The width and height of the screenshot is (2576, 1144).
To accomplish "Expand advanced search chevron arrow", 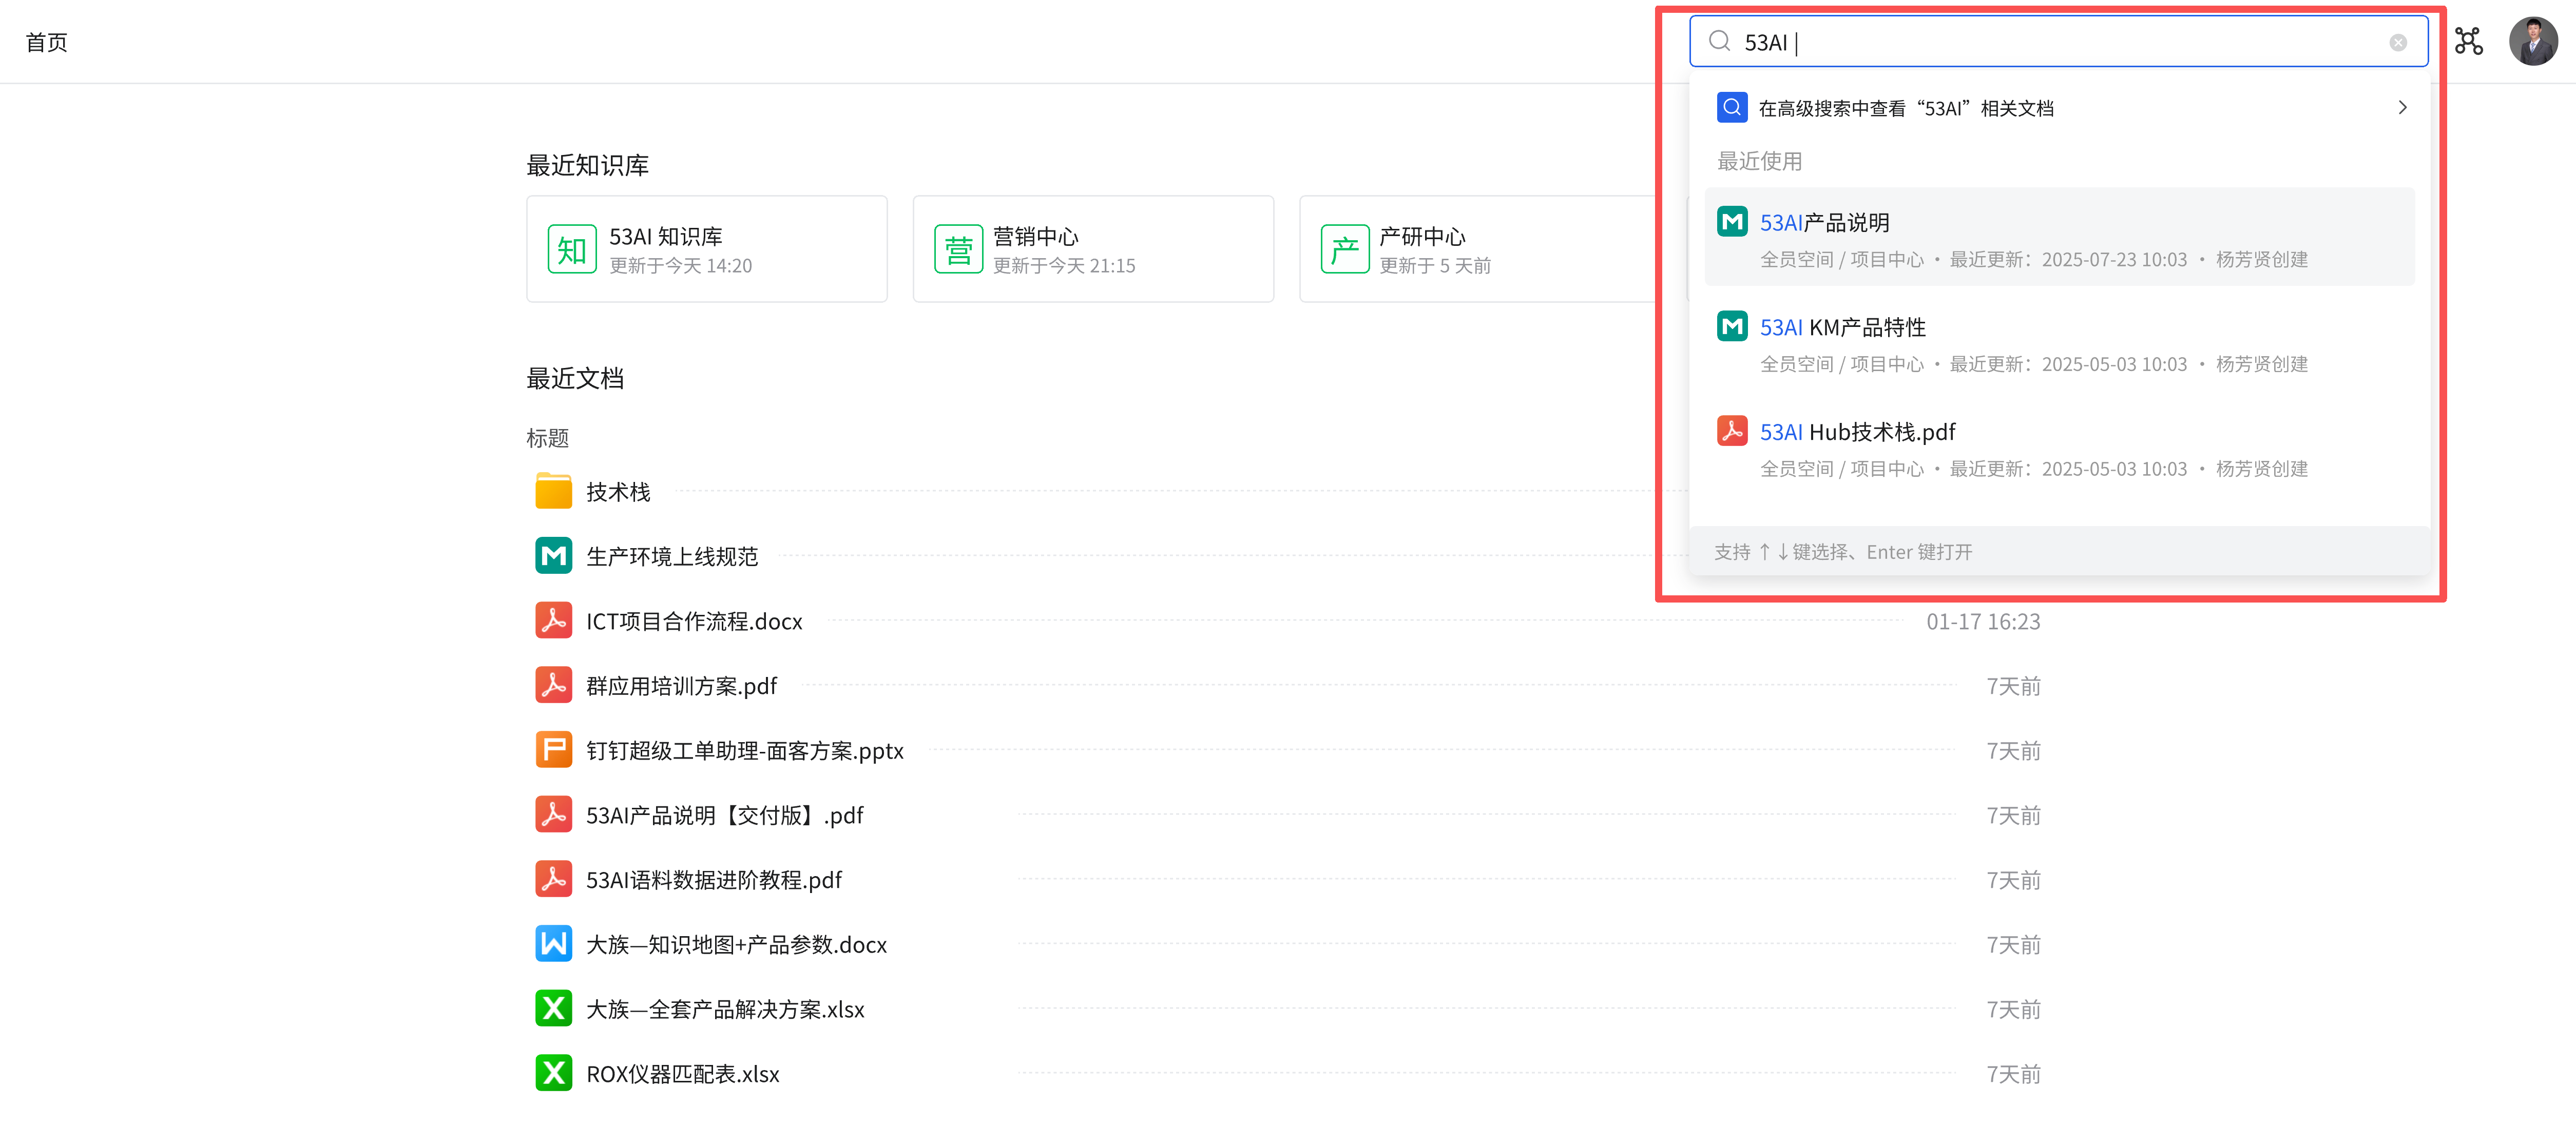I will (2402, 107).
